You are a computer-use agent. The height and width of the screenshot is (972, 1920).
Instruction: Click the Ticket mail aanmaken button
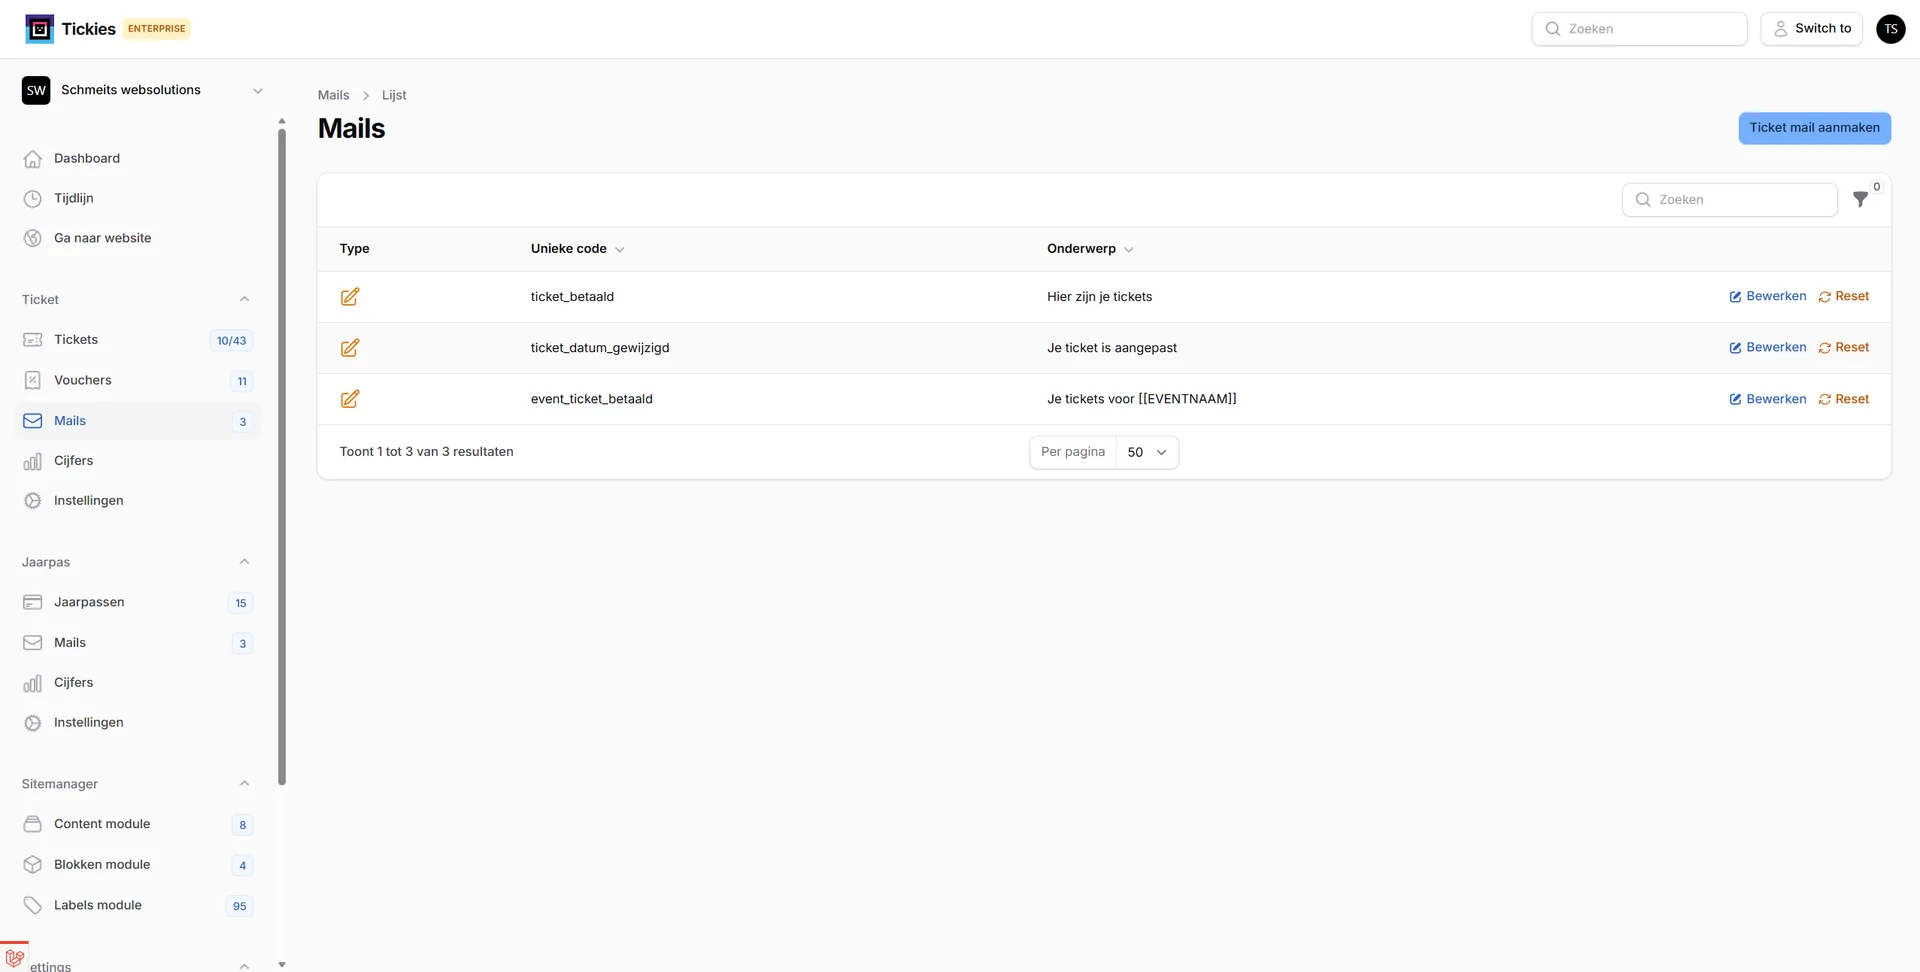pyautogui.click(x=1814, y=128)
